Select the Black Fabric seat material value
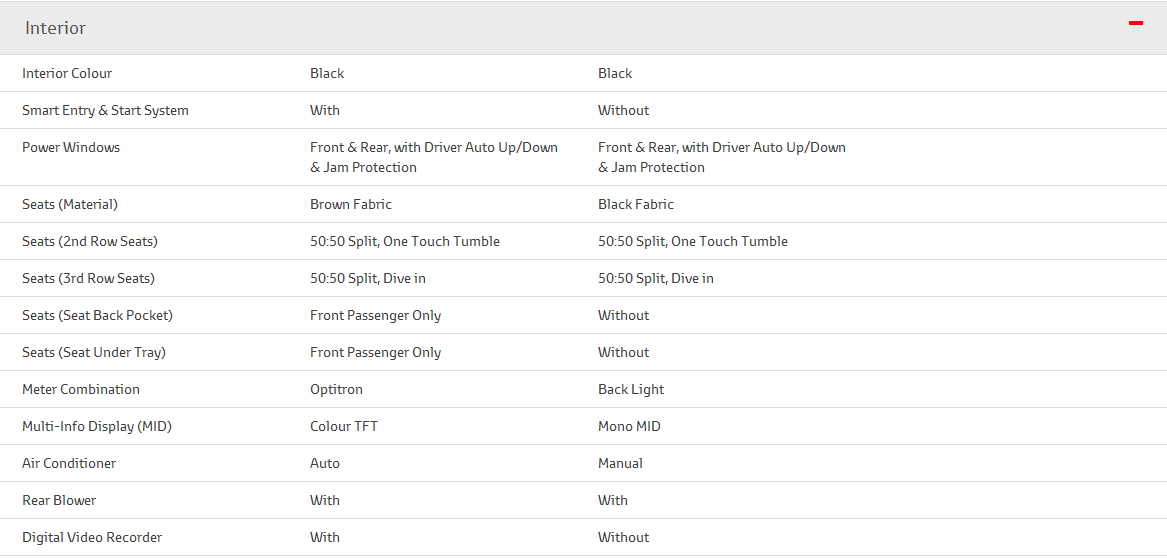Image resolution: width=1167 pixels, height=559 pixels. point(636,204)
